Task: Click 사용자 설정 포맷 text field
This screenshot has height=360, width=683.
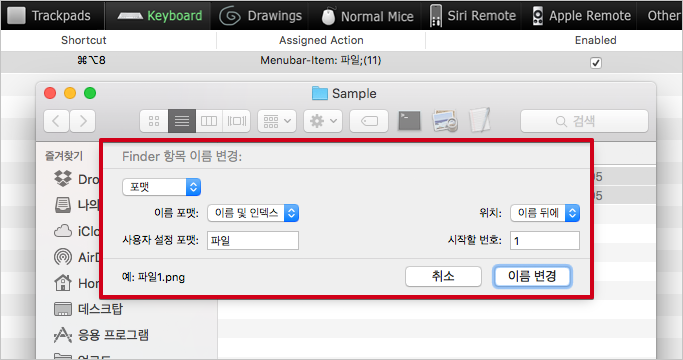Action: tap(253, 241)
